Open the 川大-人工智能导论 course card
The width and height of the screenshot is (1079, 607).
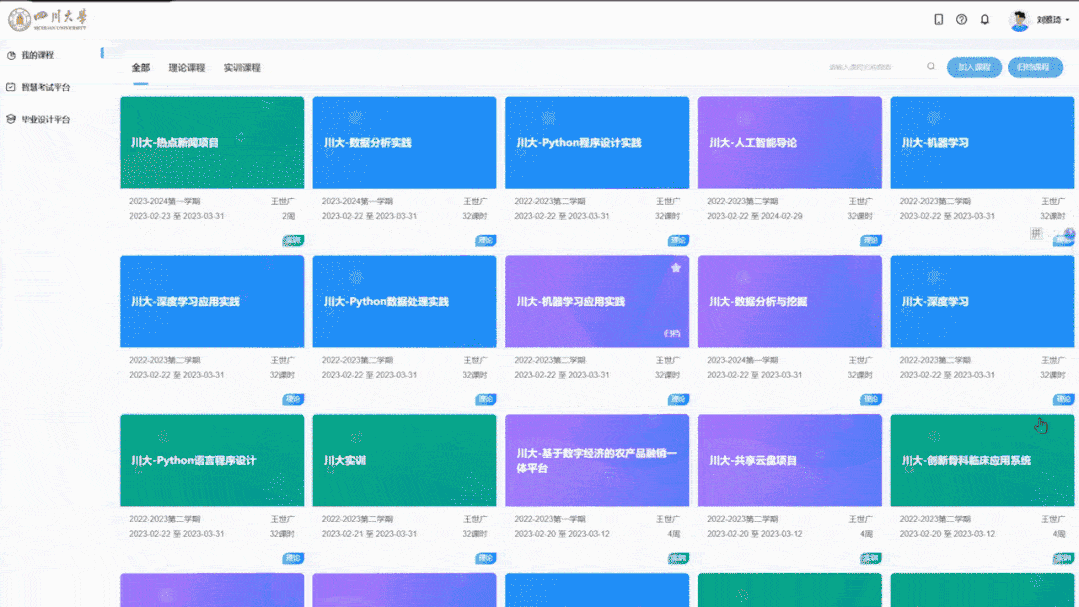click(x=789, y=142)
